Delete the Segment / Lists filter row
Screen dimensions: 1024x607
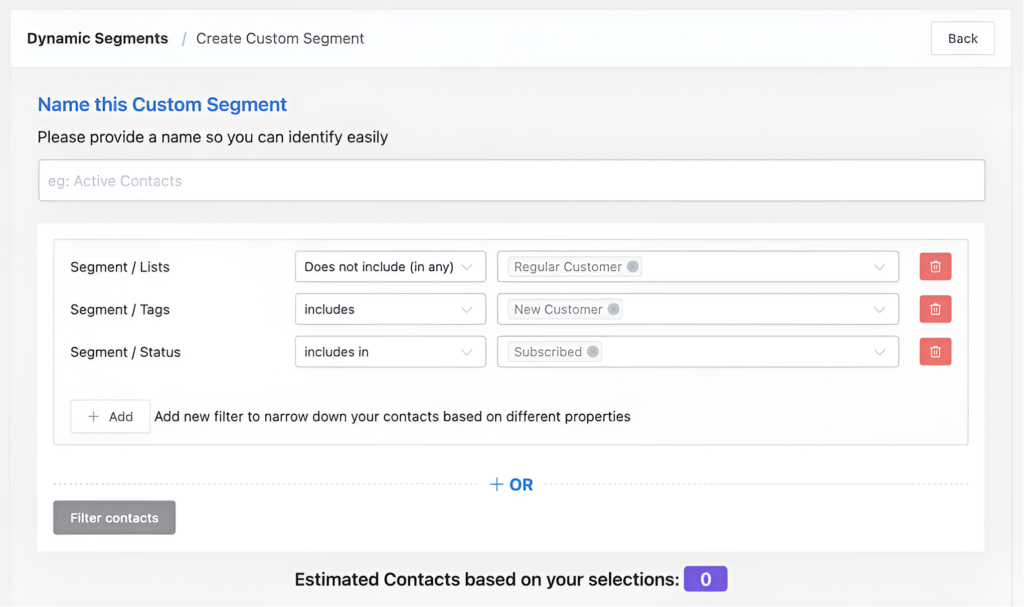[935, 267]
